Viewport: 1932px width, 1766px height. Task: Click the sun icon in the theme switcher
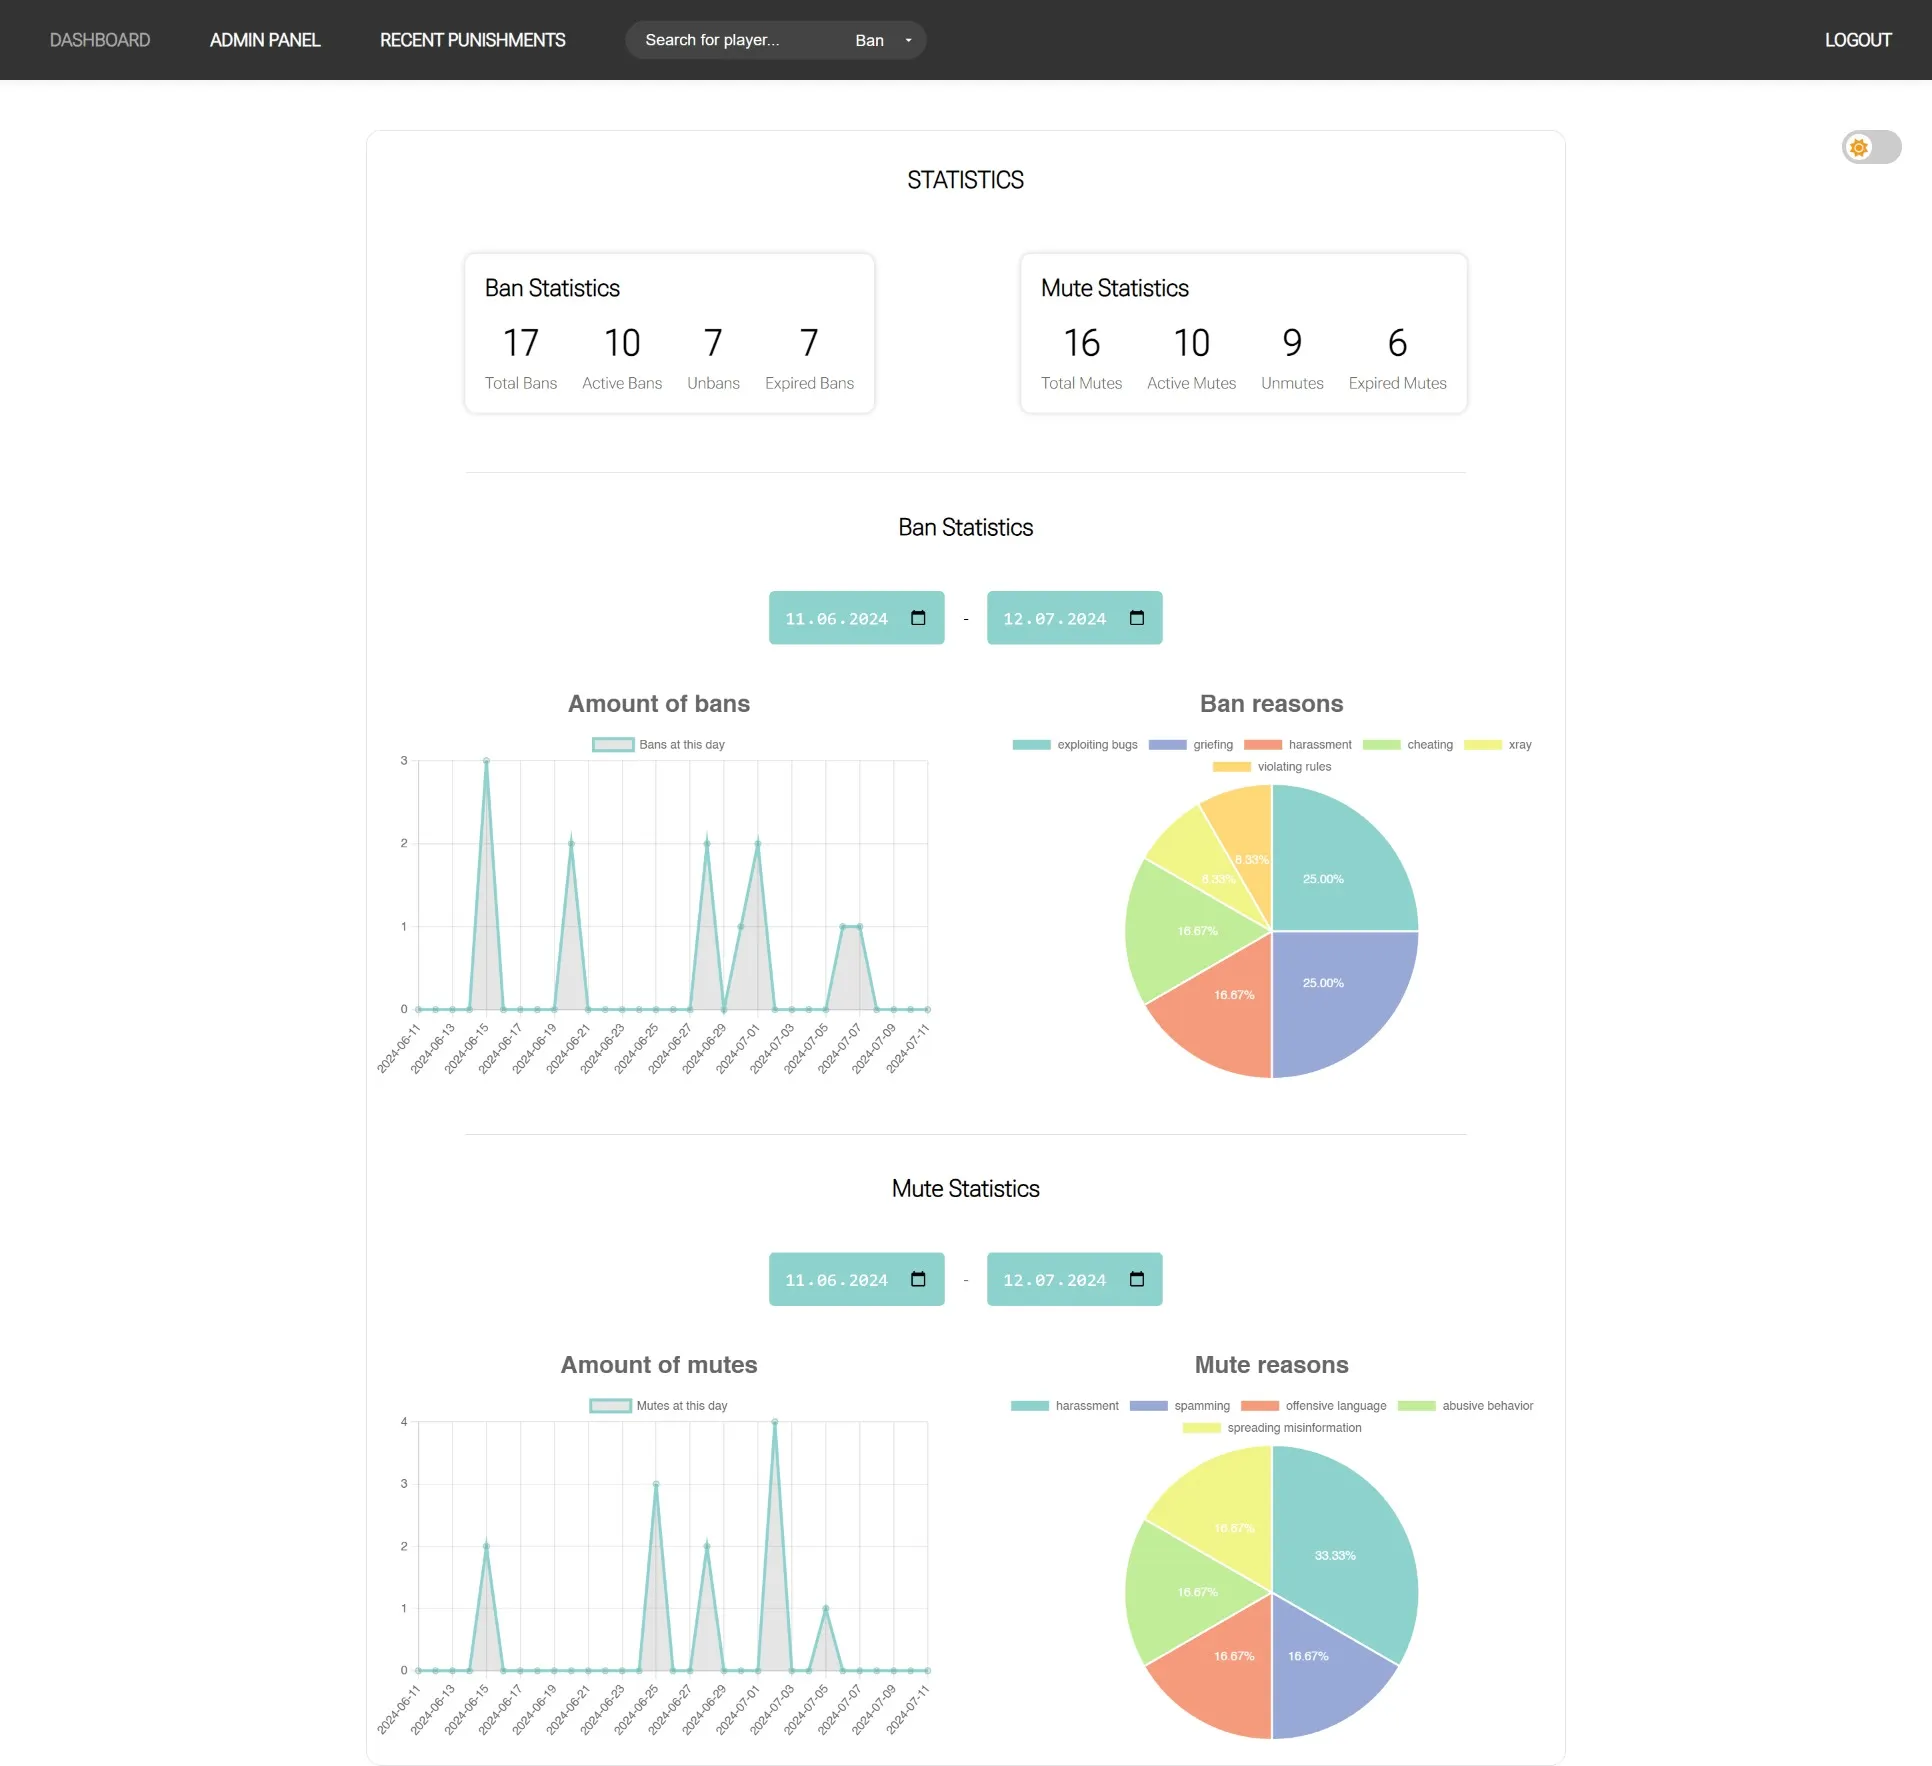1859,147
